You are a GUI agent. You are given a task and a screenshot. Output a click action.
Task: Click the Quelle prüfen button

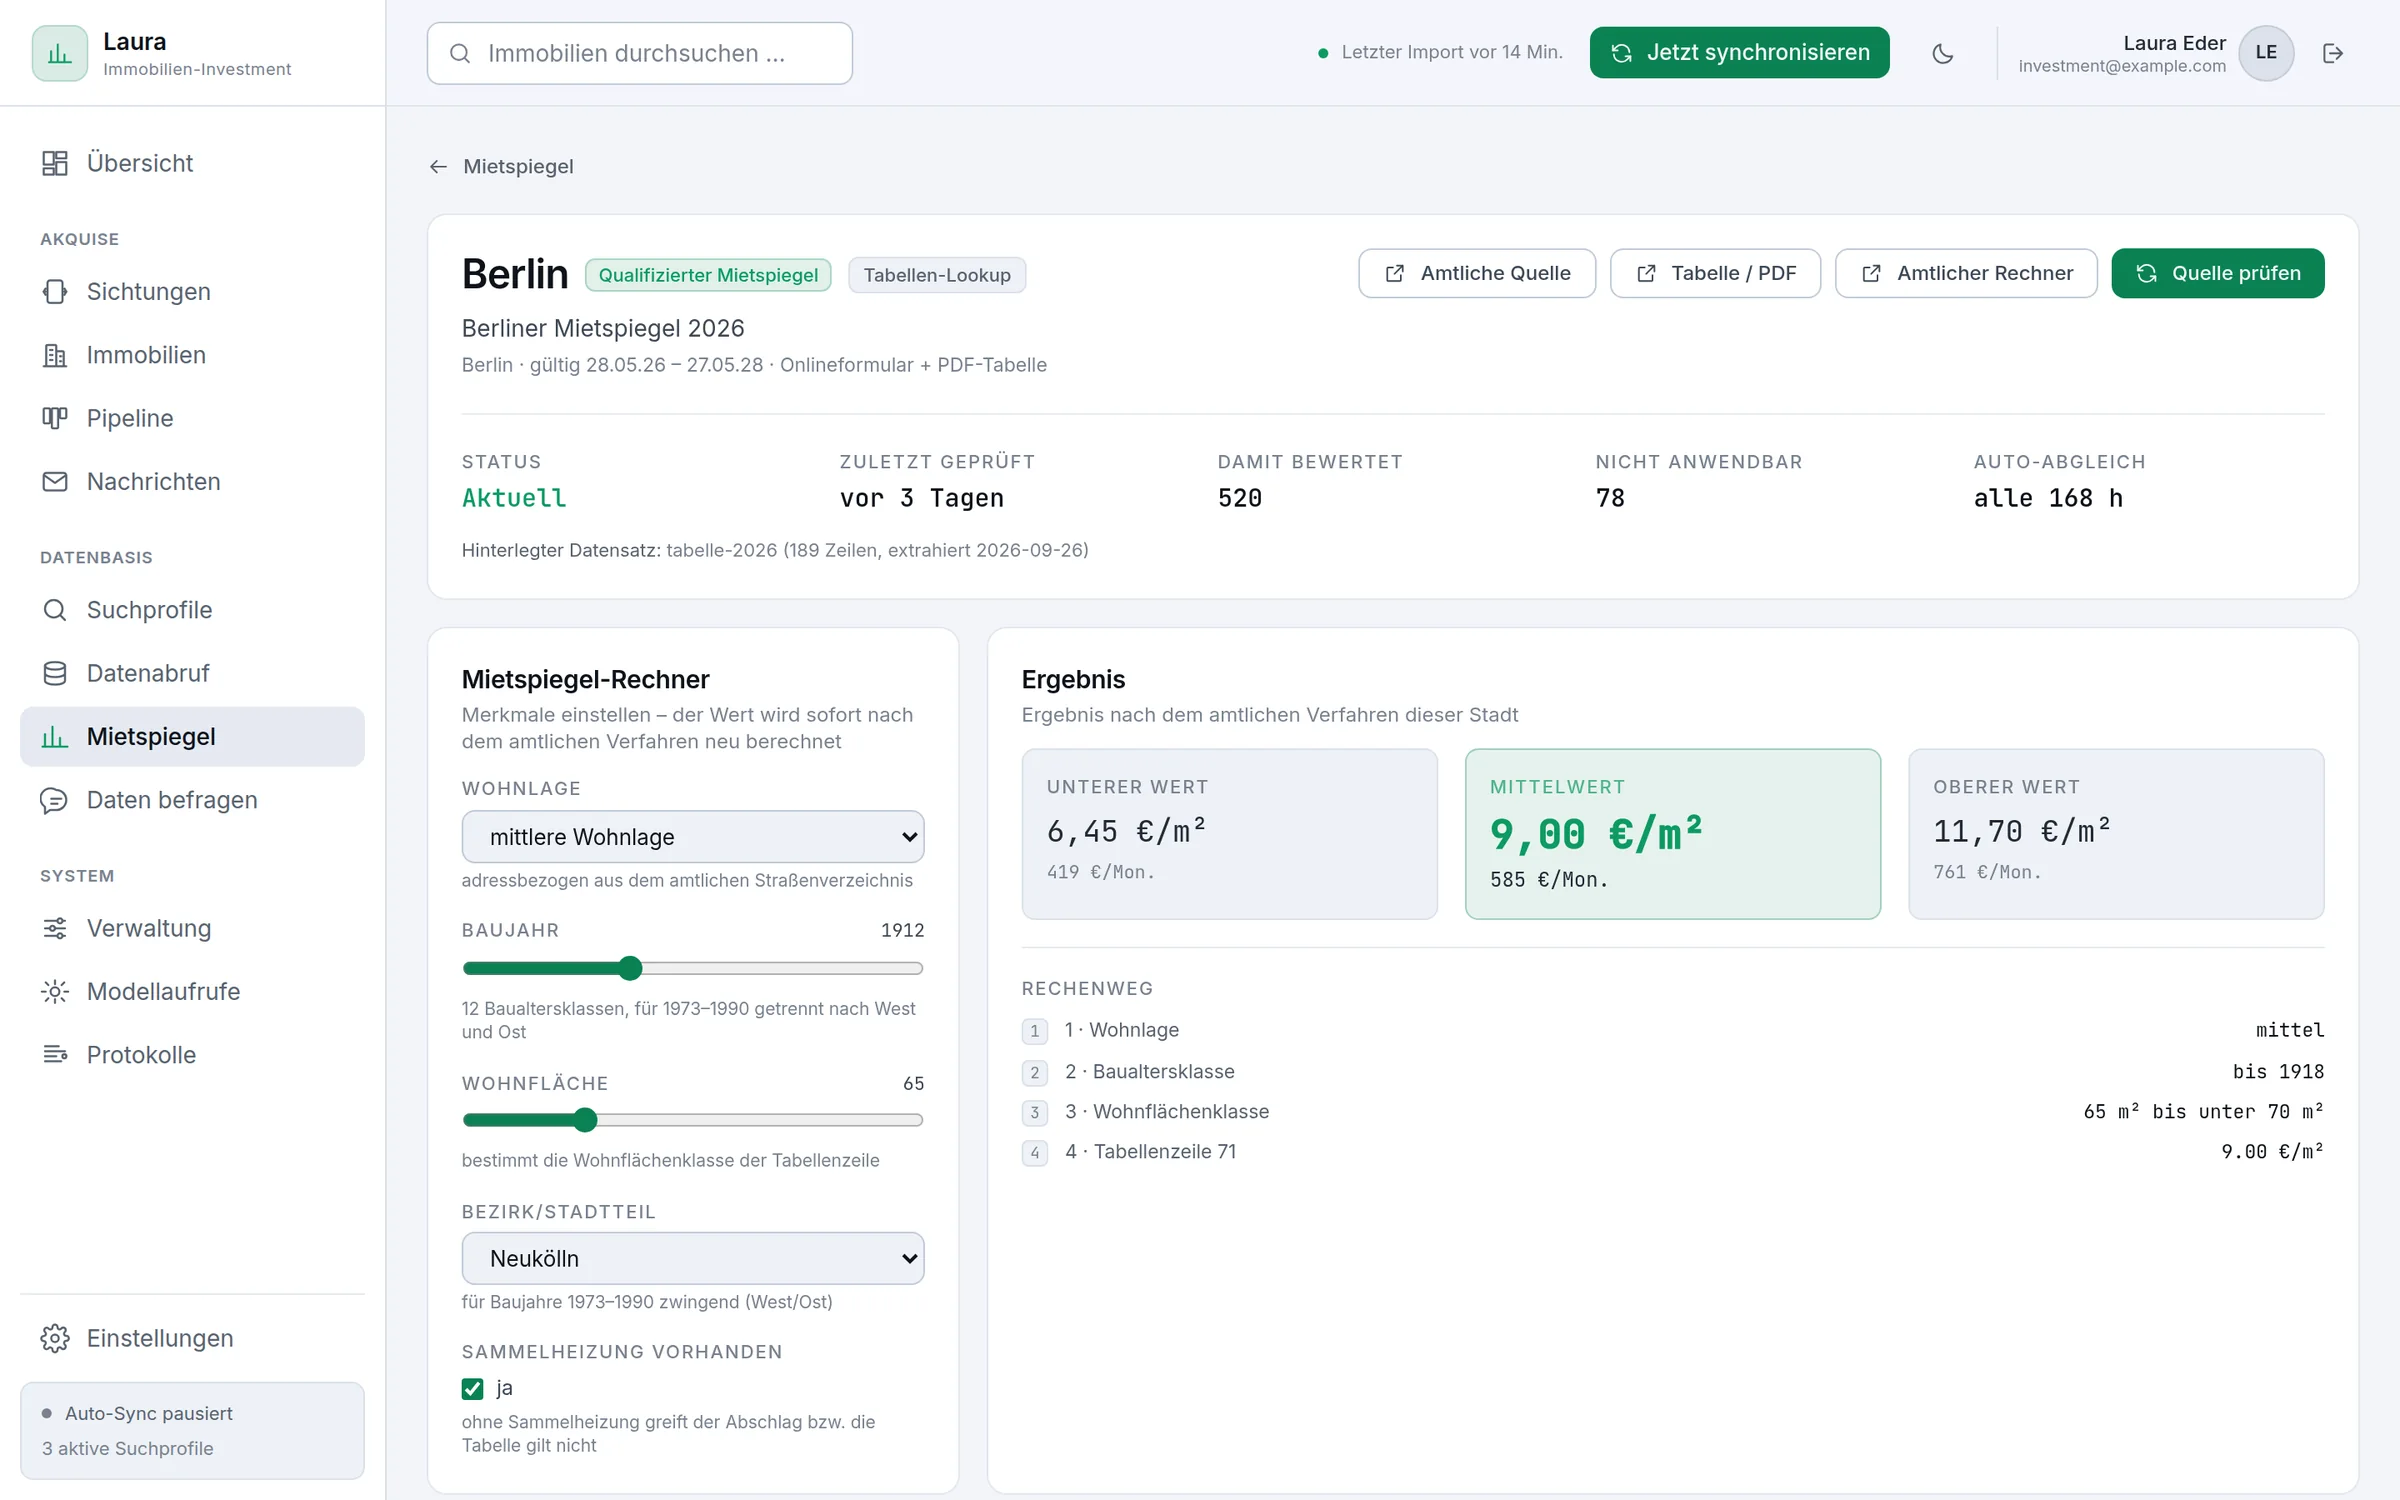tap(2218, 273)
